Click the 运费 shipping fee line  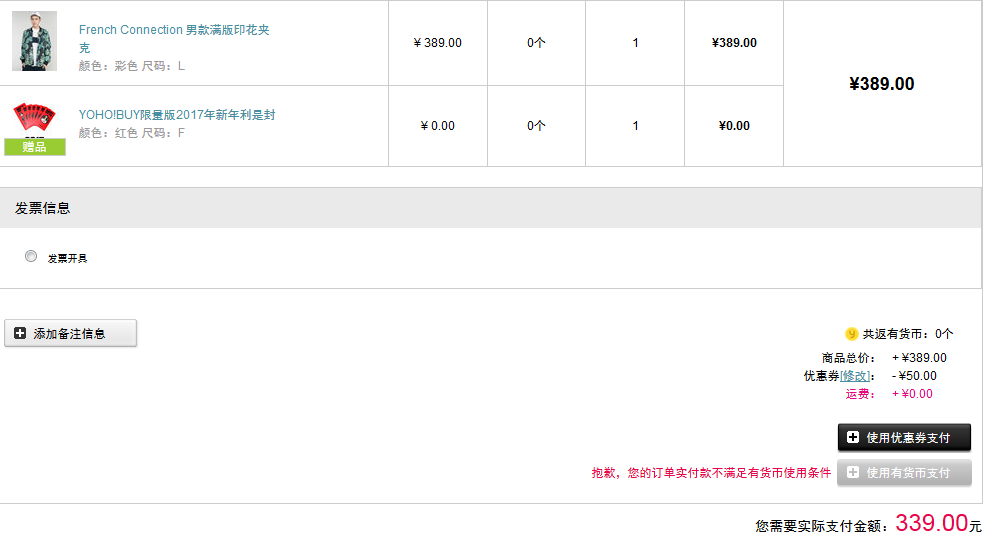[889, 394]
